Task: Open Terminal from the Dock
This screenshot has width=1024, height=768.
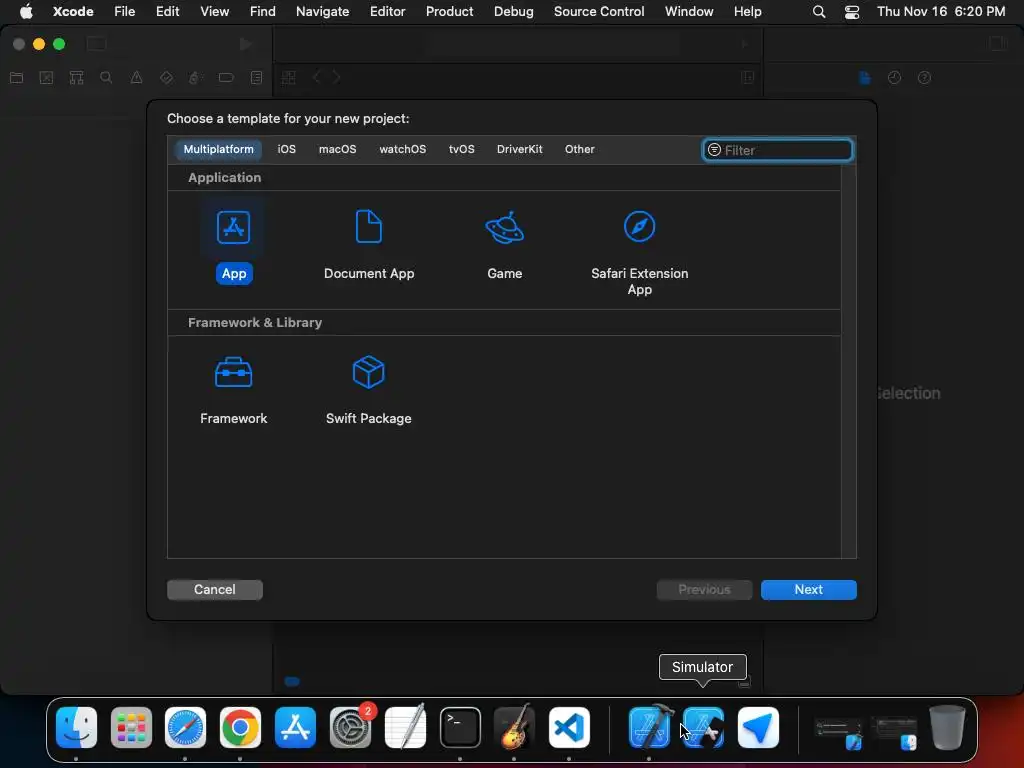Action: 460,727
